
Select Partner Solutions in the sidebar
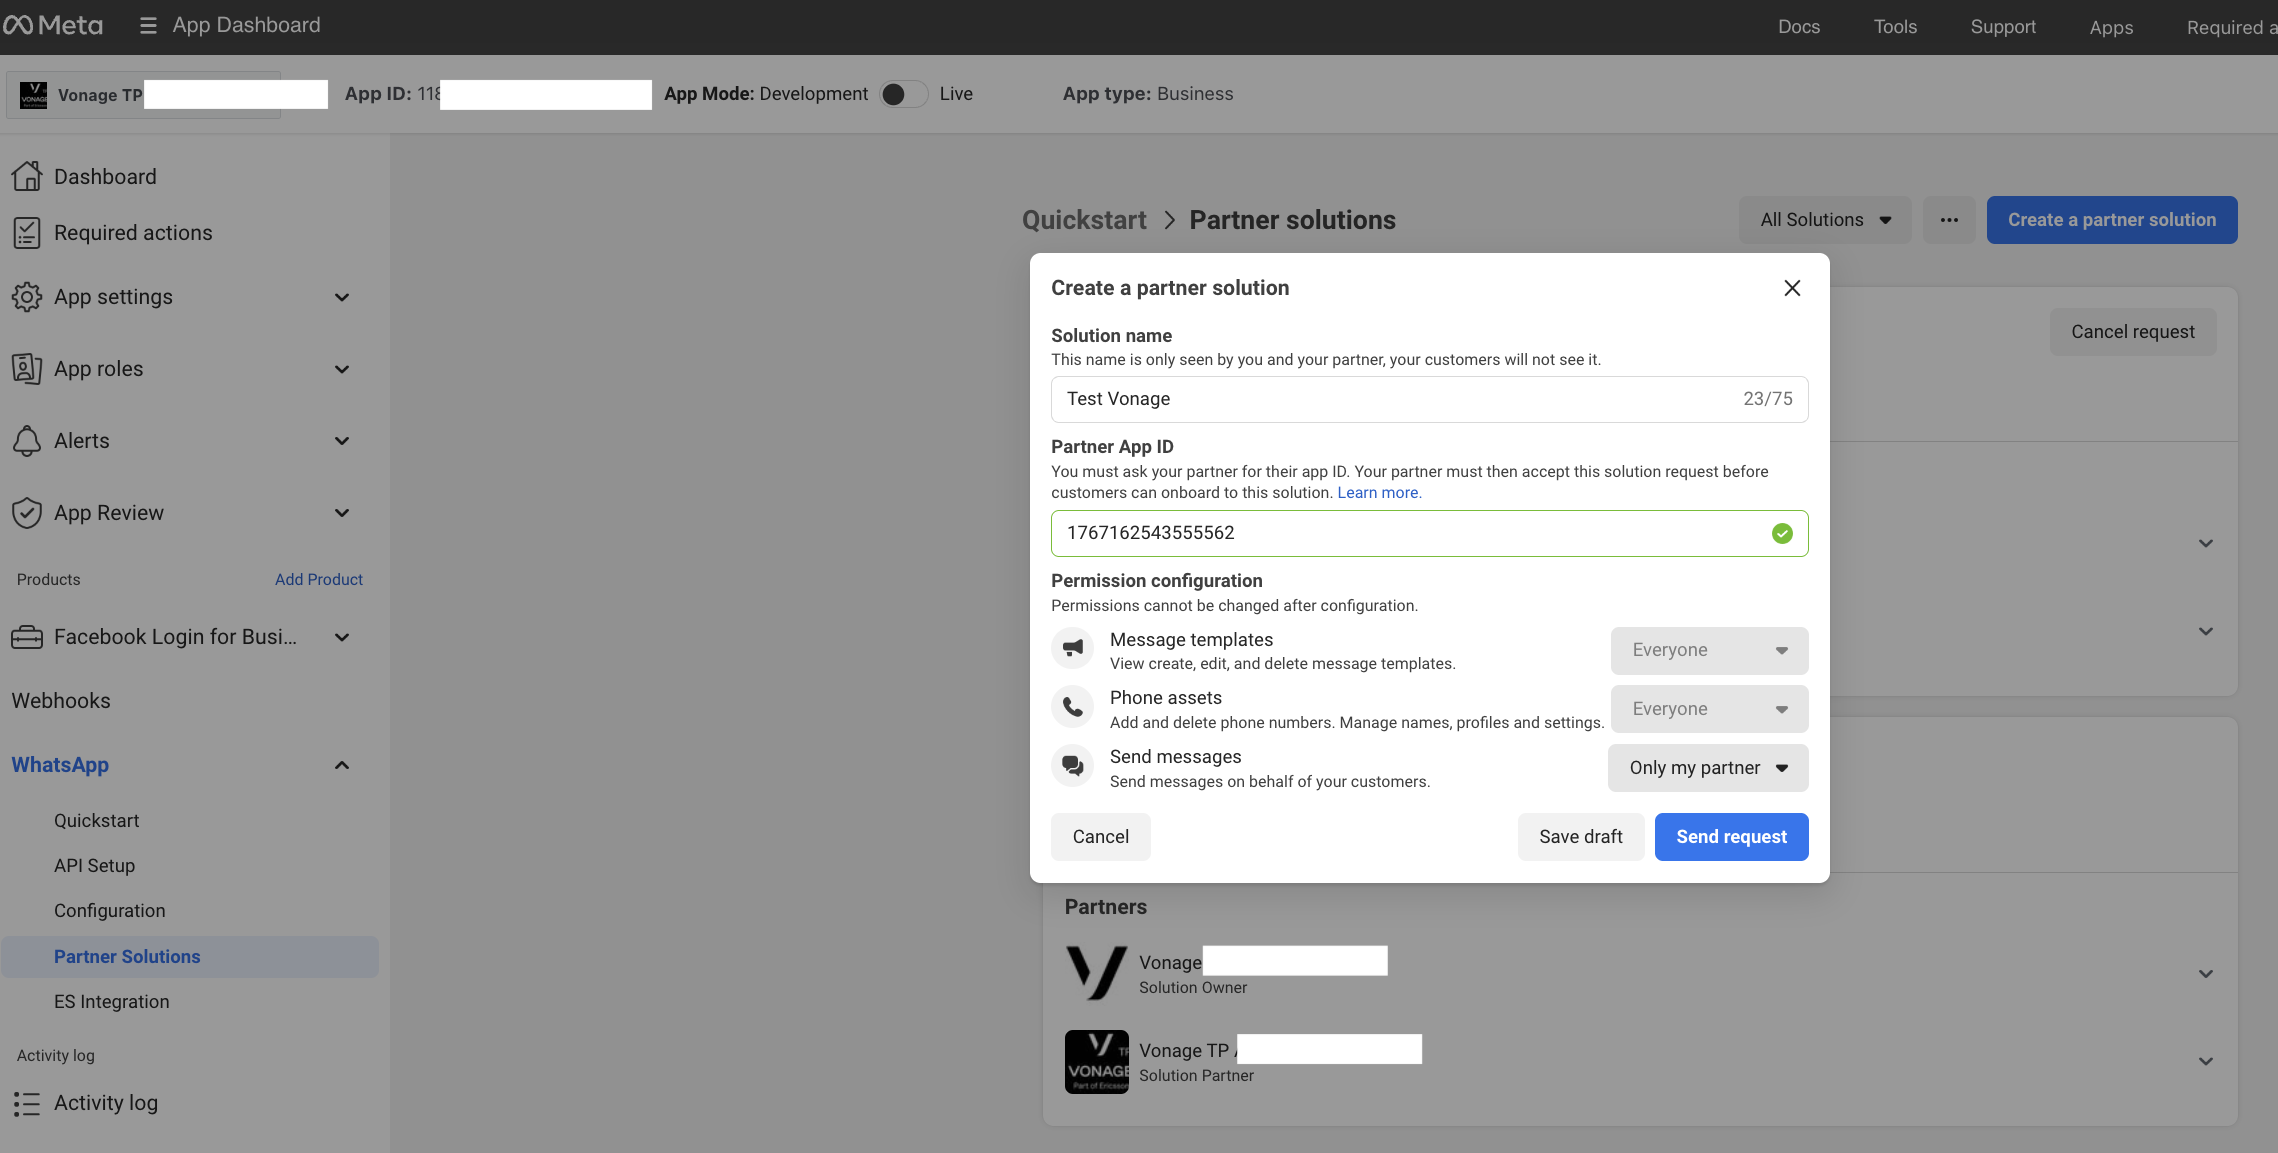tap(190, 956)
